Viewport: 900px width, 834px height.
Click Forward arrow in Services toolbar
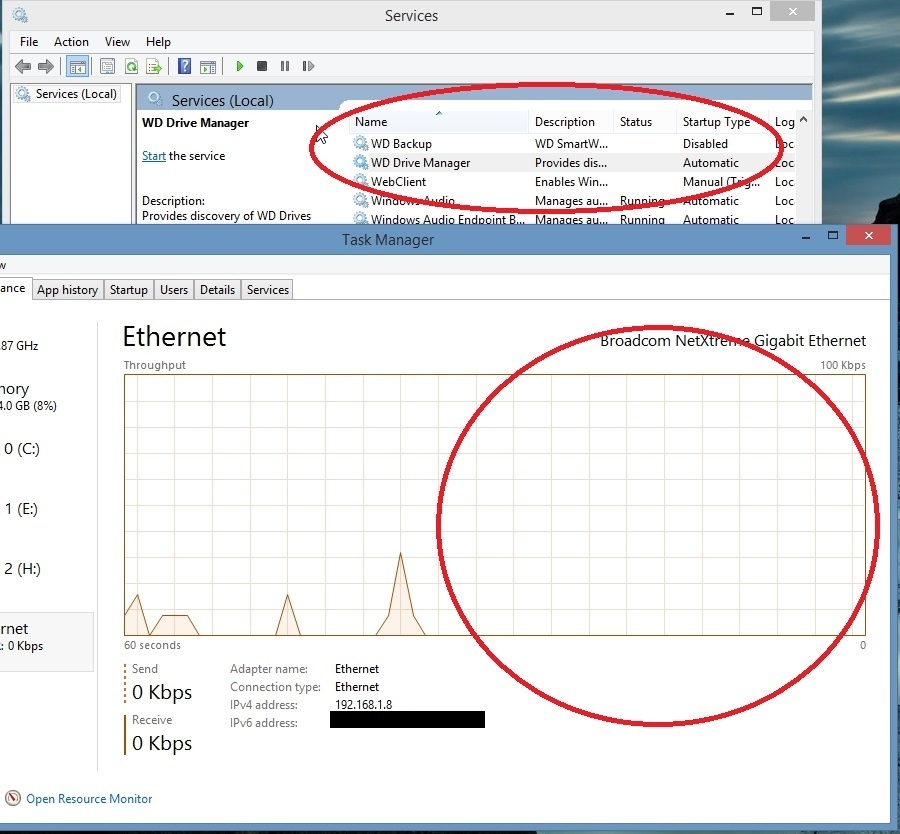(x=46, y=67)
